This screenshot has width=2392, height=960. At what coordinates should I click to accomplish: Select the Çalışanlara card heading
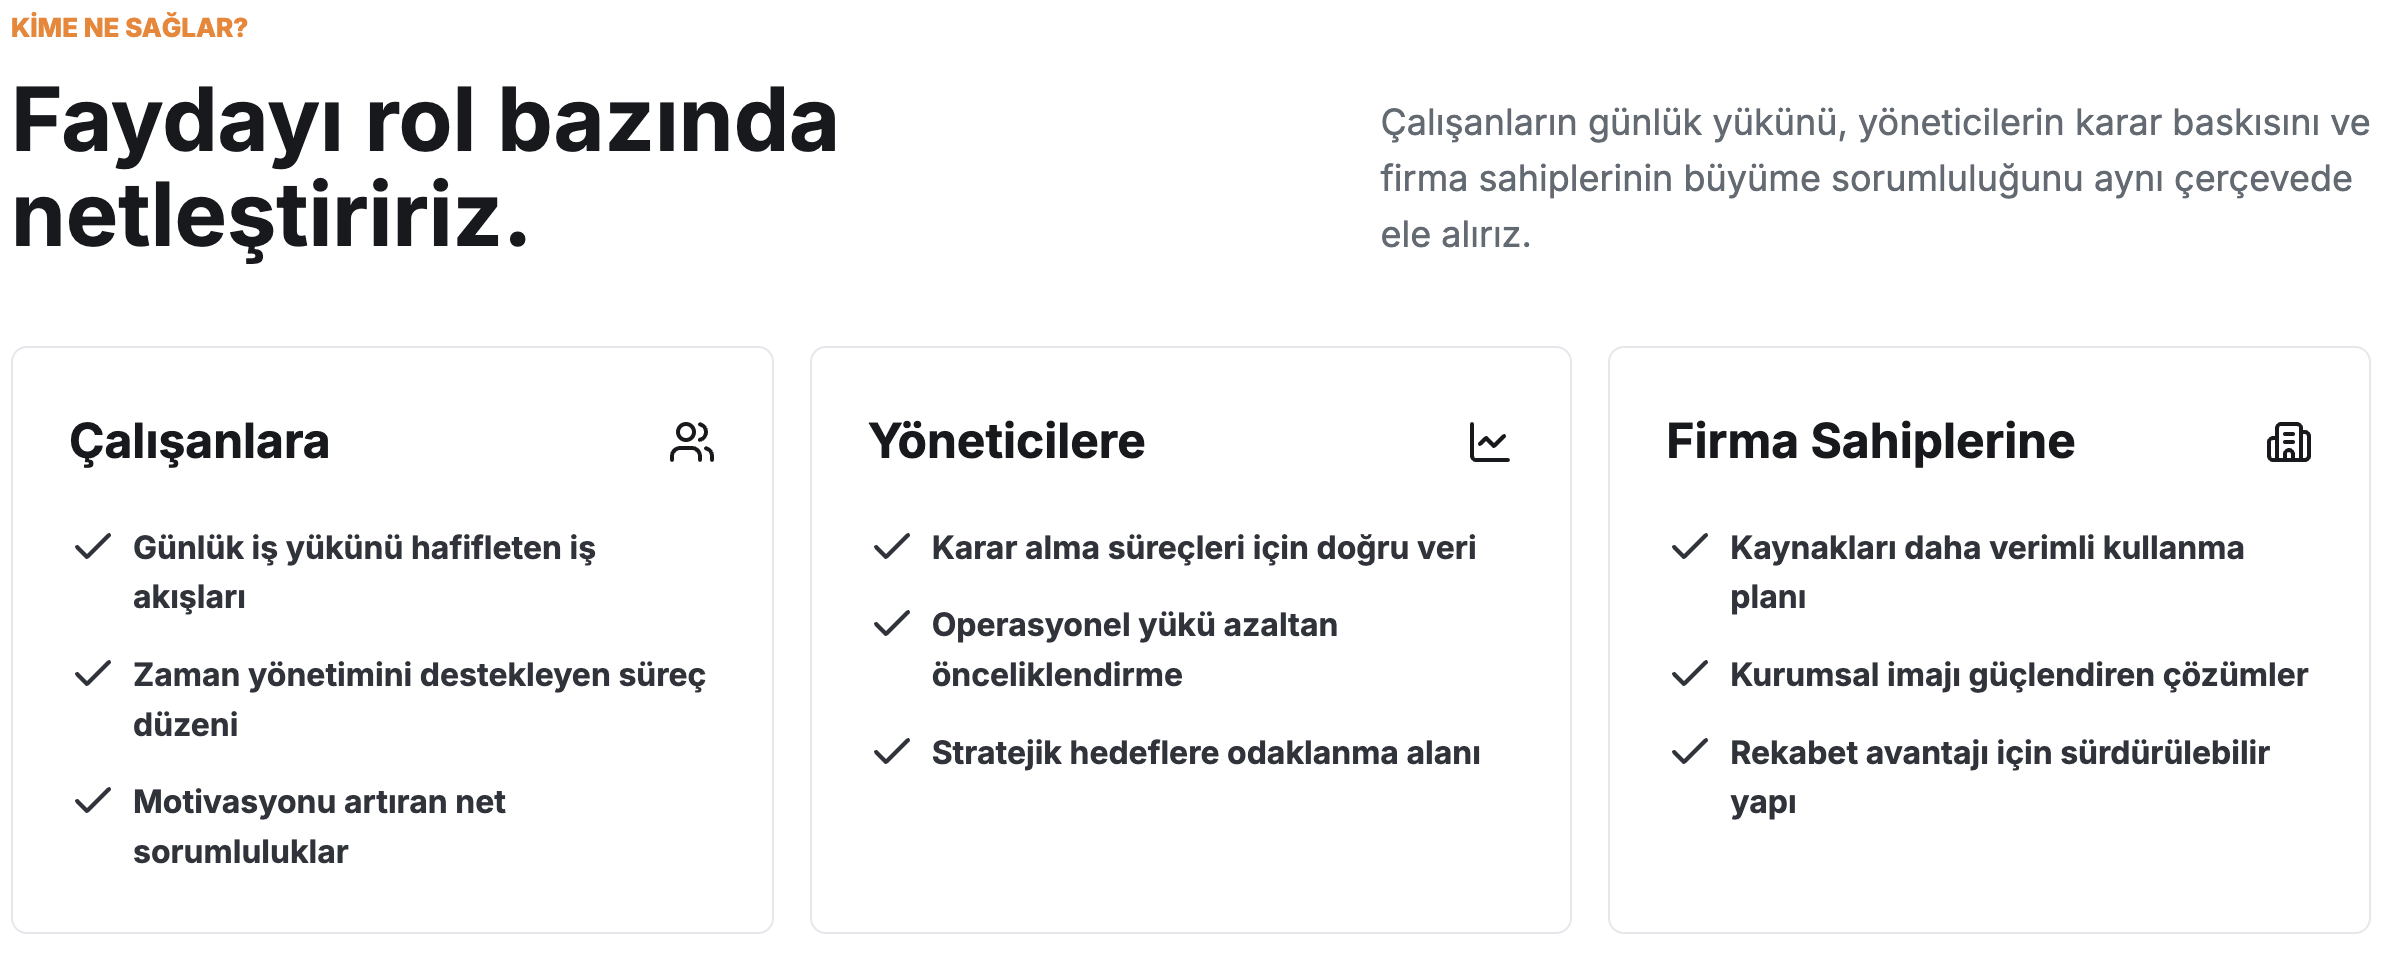(x=200, y=442)
